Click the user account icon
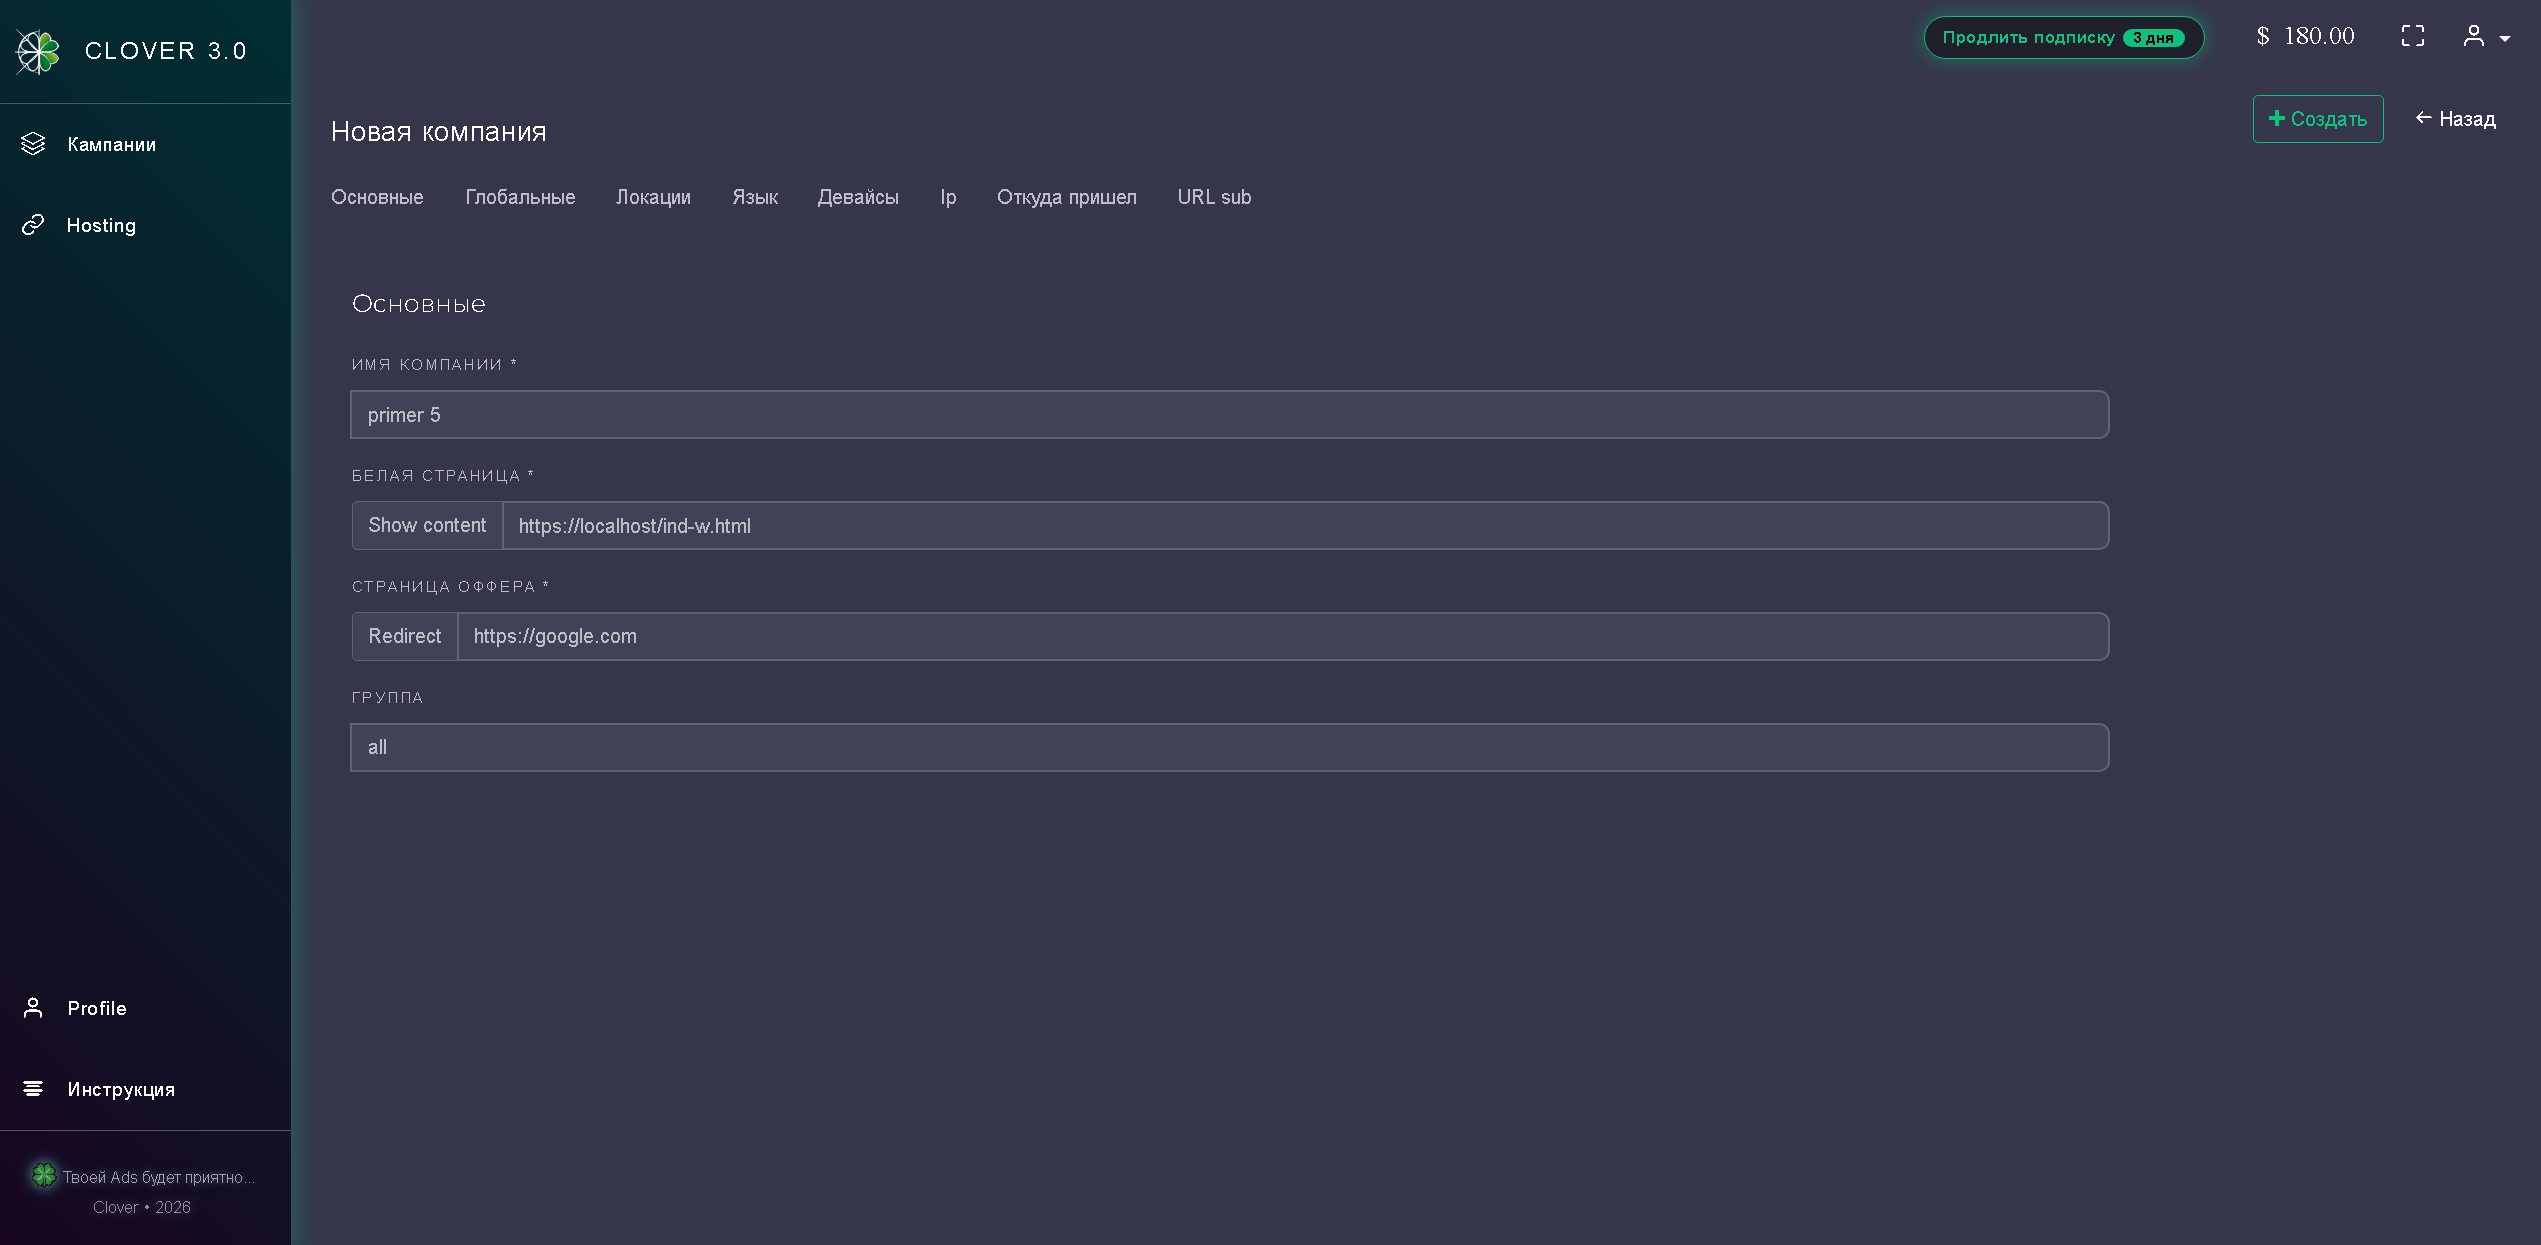The height and width of the screenshot is (1245, 2541). point(2473,36)
